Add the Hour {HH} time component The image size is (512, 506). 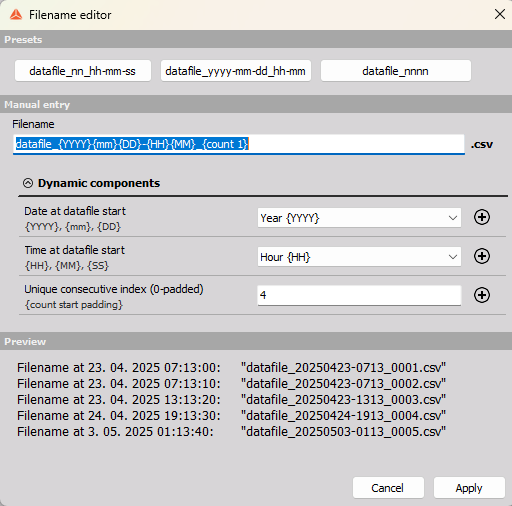coord(482,256)
